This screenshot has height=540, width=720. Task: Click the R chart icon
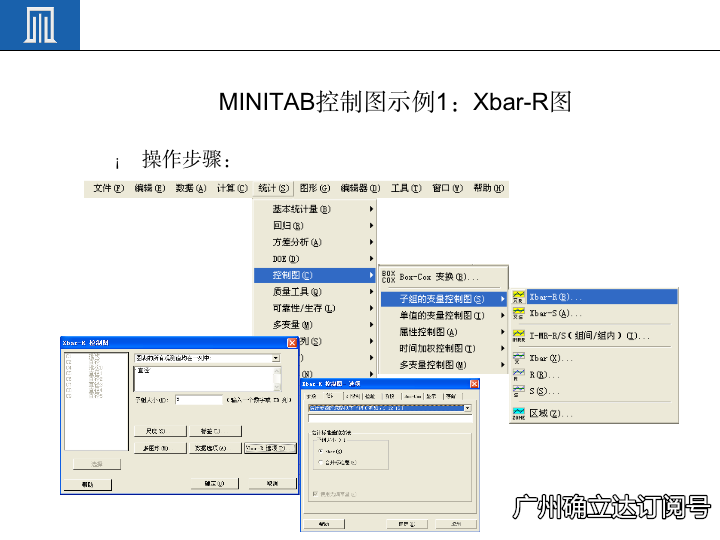[x=518, y=374]
